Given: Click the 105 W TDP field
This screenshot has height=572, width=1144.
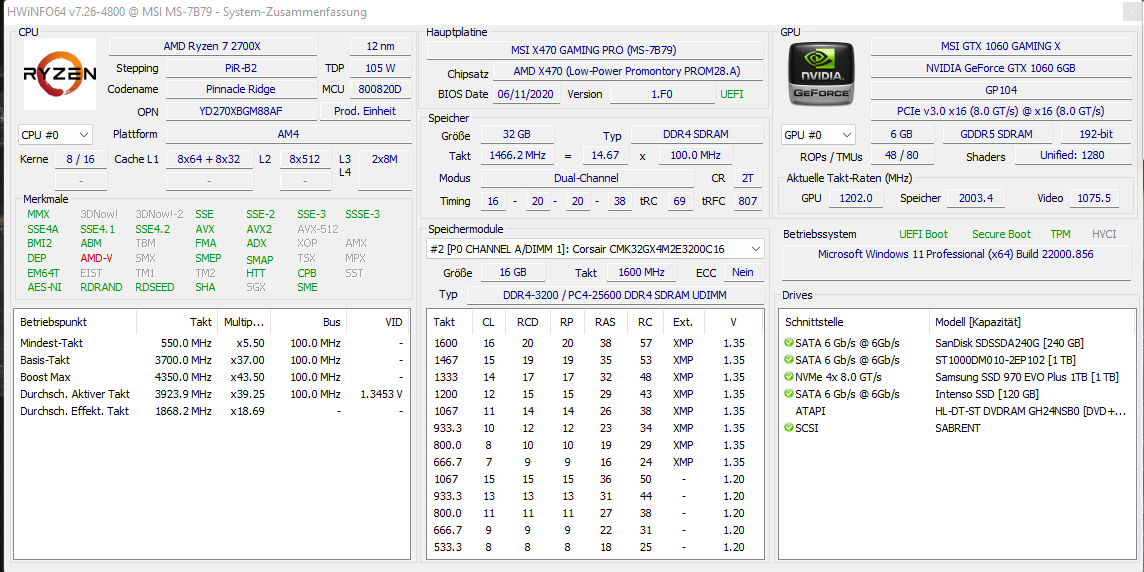Looking at the screenshot, I should click(x=381, y=68).
